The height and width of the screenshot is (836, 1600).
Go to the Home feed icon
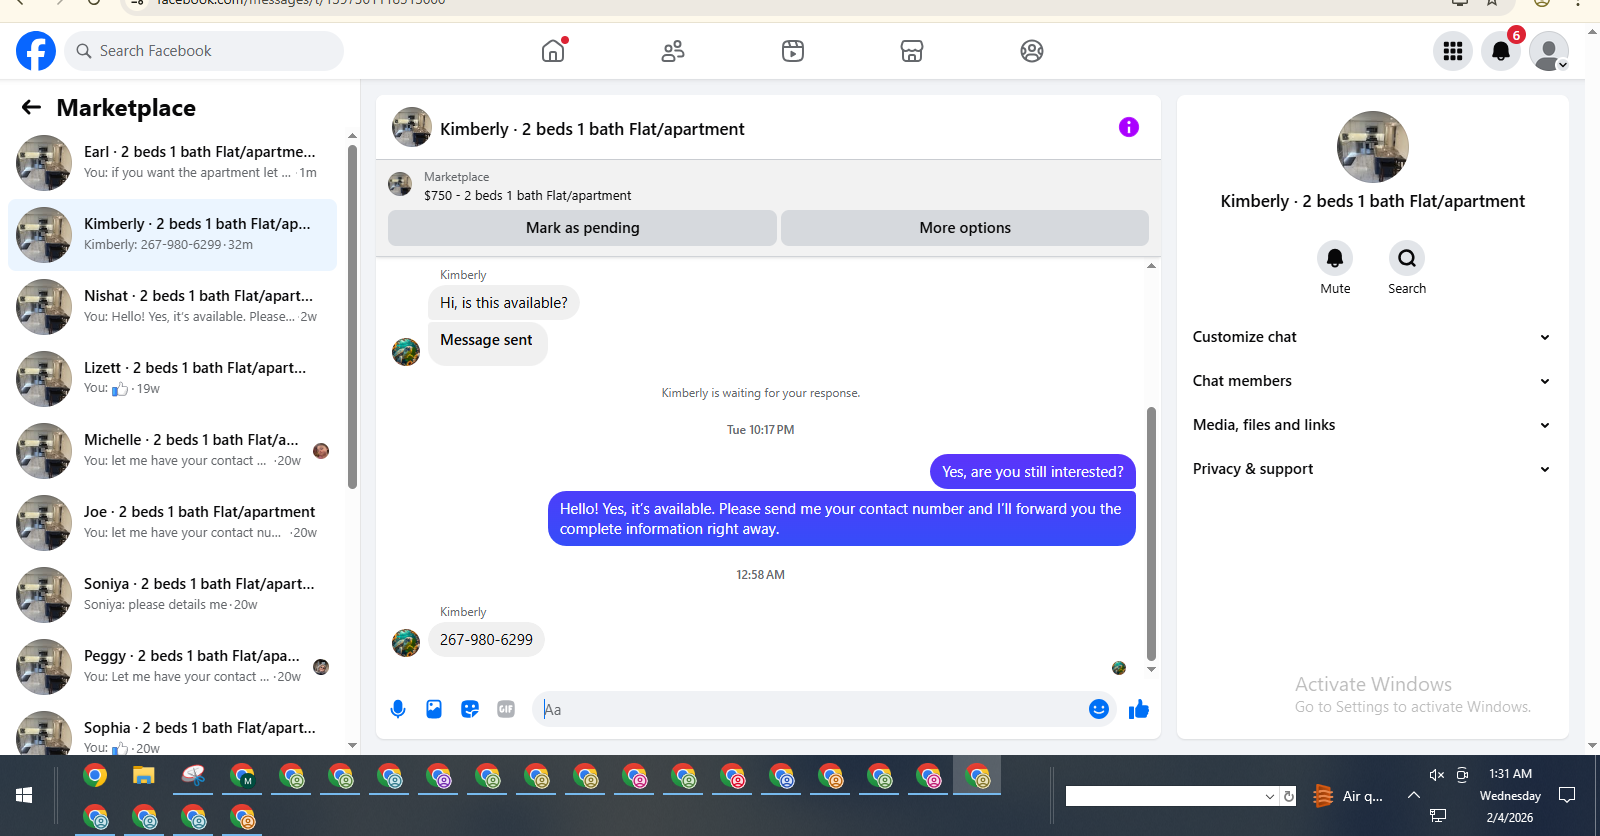[553, 51]
